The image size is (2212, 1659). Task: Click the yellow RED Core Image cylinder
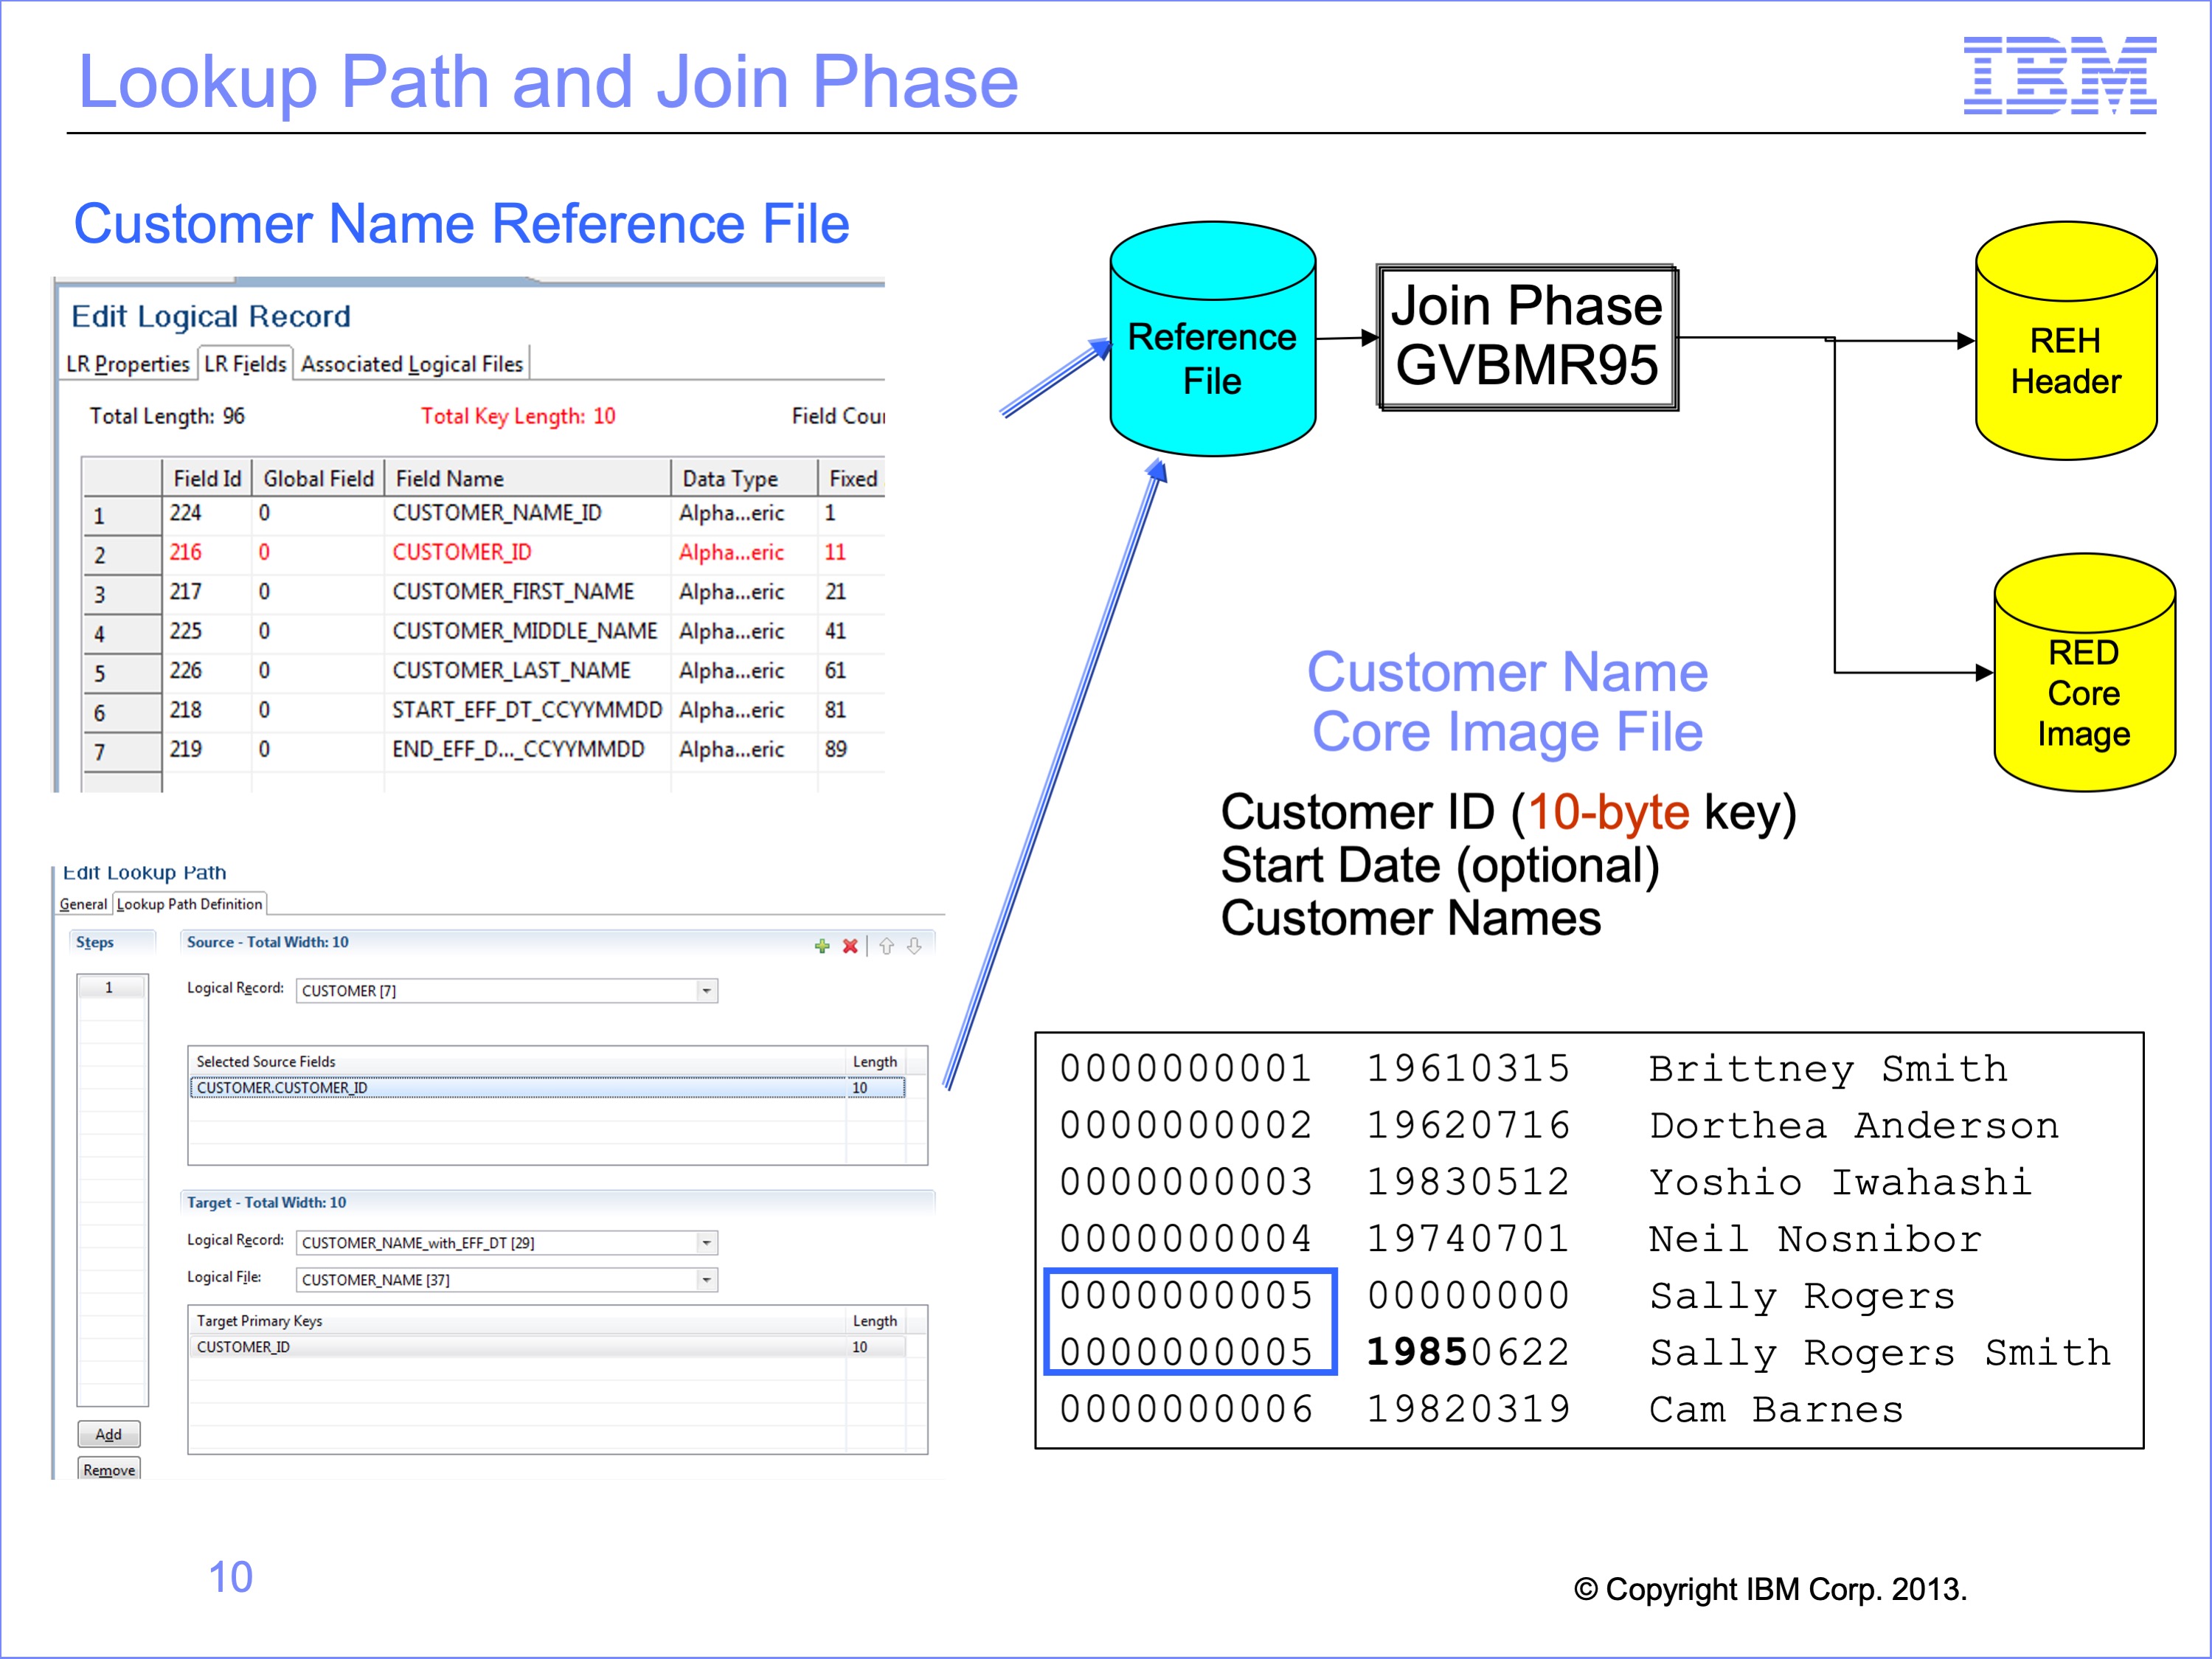tap(2084, 672)
